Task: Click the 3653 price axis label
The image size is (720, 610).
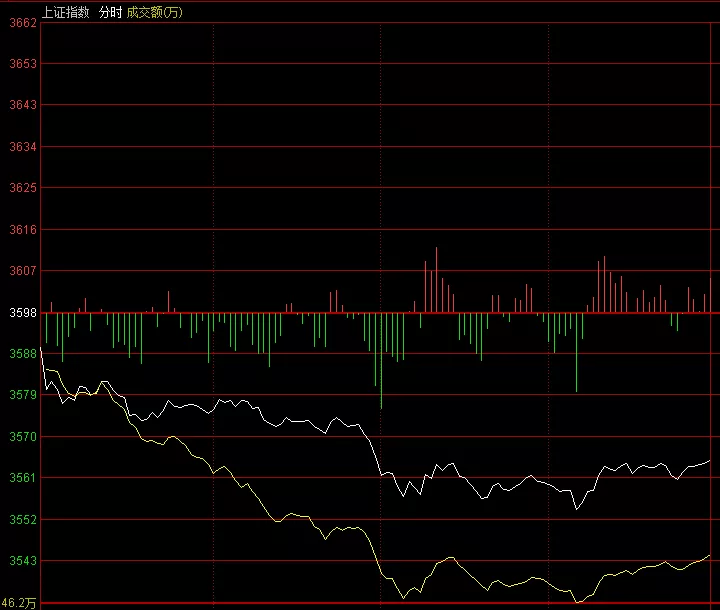Action: [23, 64]
